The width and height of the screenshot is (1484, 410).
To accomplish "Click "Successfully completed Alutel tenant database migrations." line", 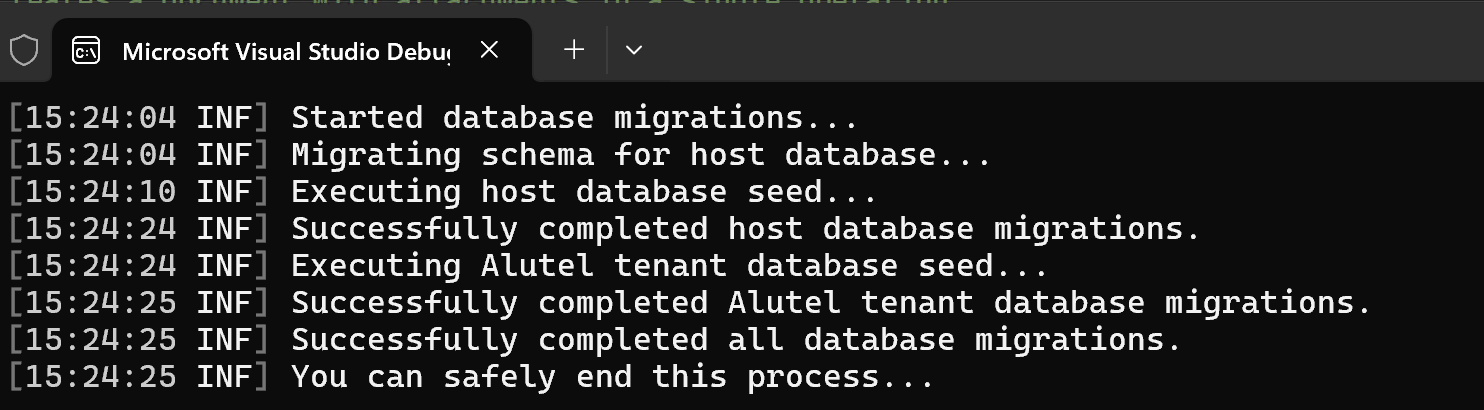I will (x=830, y=303).
